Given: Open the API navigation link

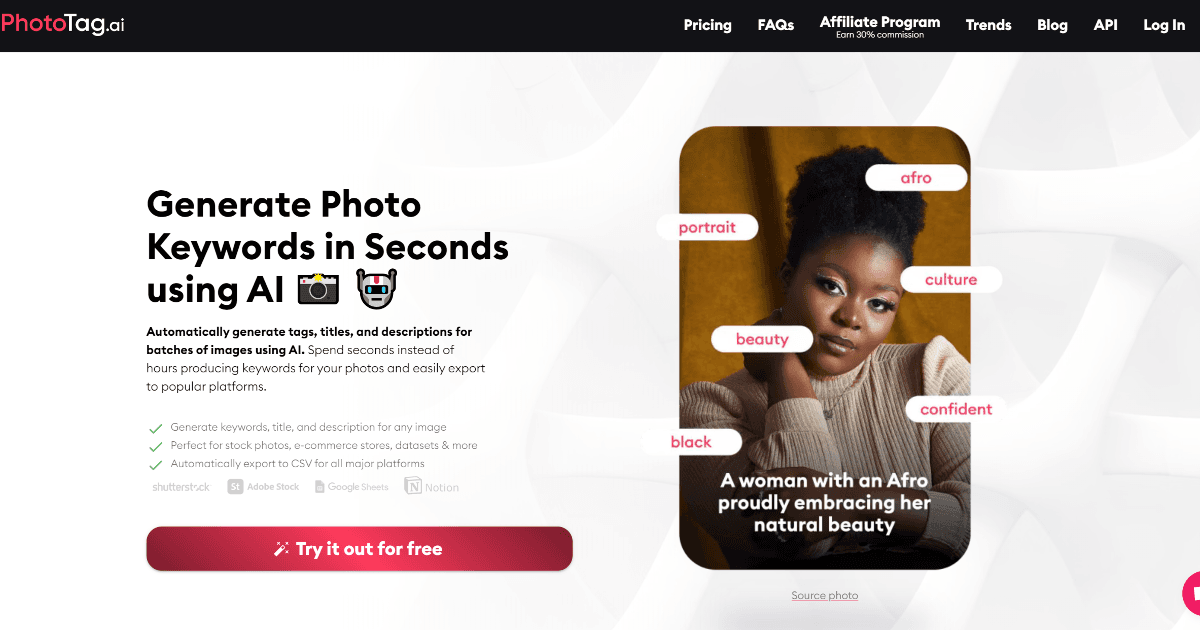Looking at the screenshot, I should [x=1105, y=25].
